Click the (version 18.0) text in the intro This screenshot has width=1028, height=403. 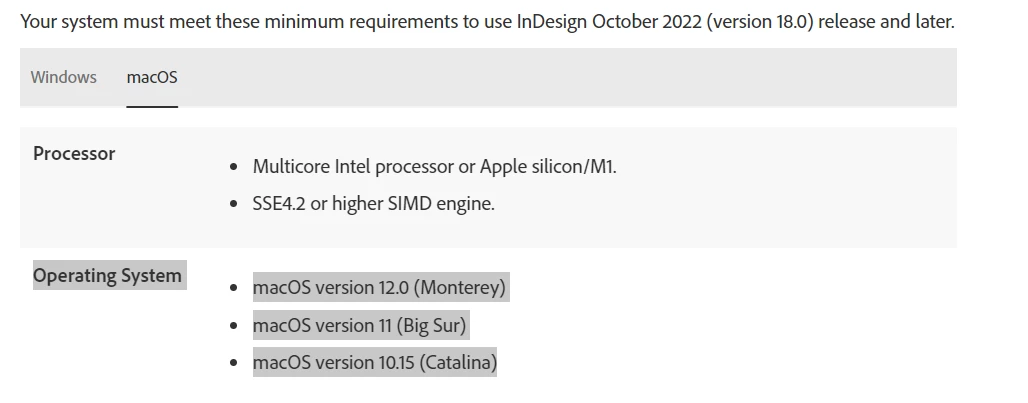point(759,22)
